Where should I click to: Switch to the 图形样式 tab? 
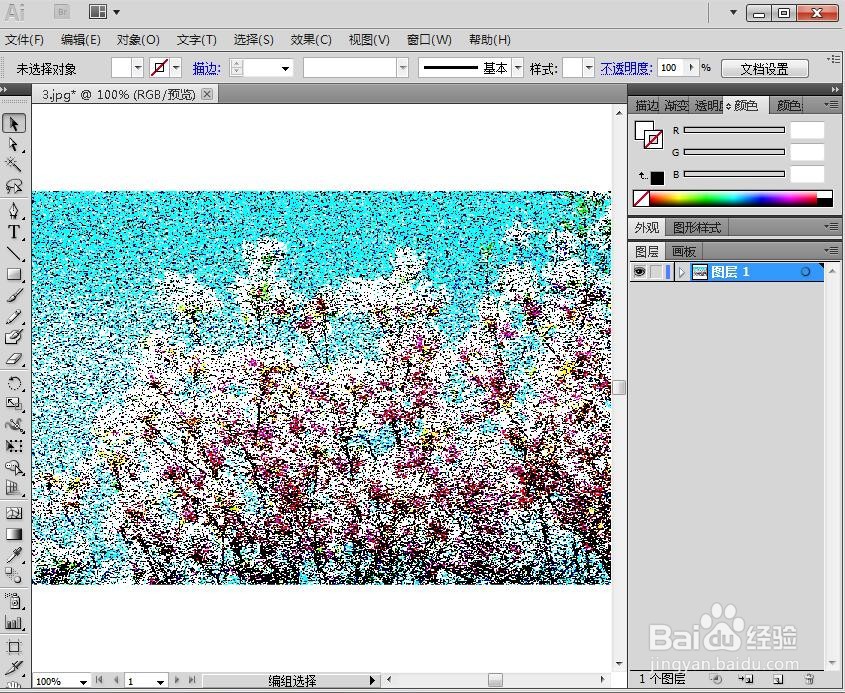[x=697, y=227]
